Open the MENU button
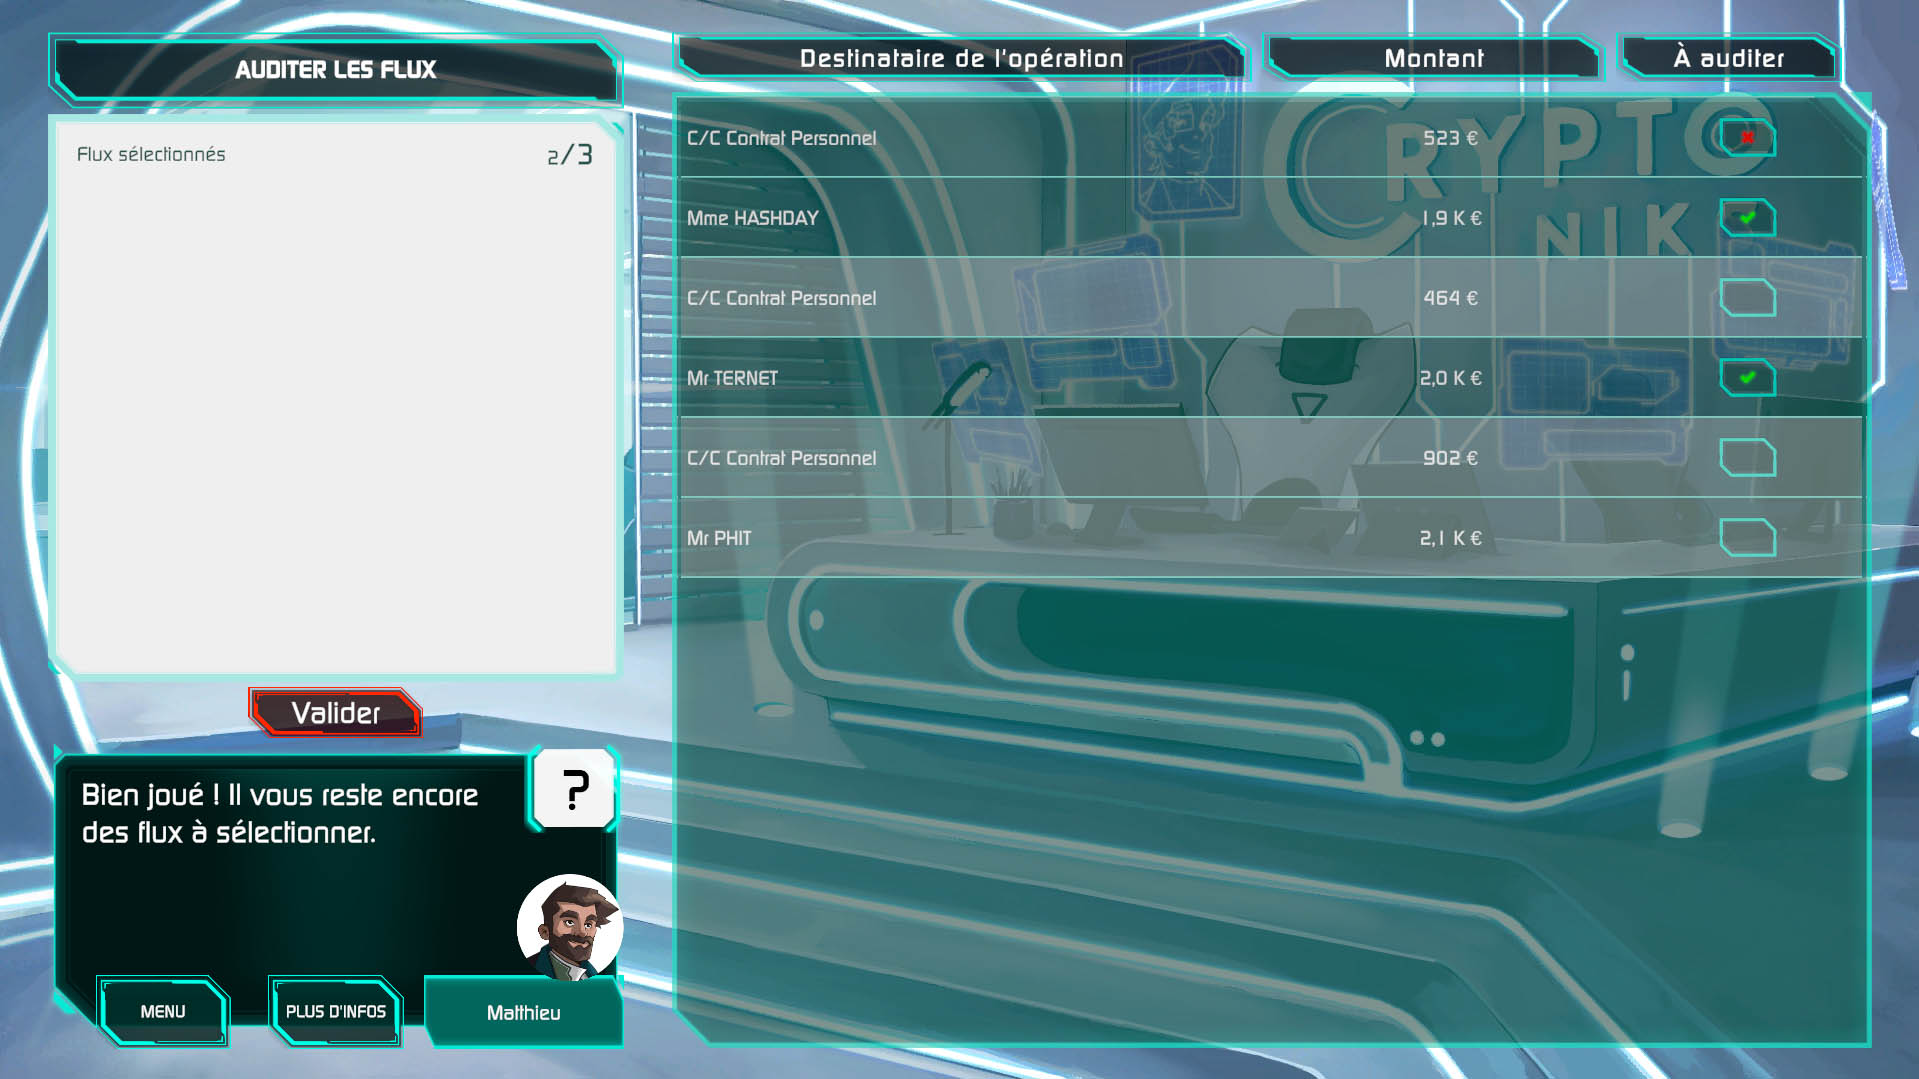The image size is (1919, 1079). (x=163, y=1011)
